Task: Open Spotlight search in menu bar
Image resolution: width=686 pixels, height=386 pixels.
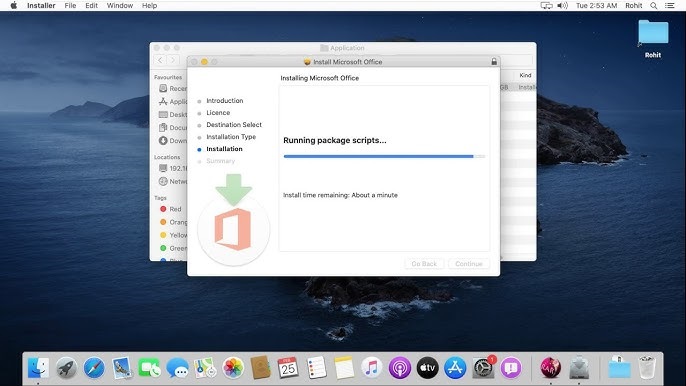Action: [653, 6]
